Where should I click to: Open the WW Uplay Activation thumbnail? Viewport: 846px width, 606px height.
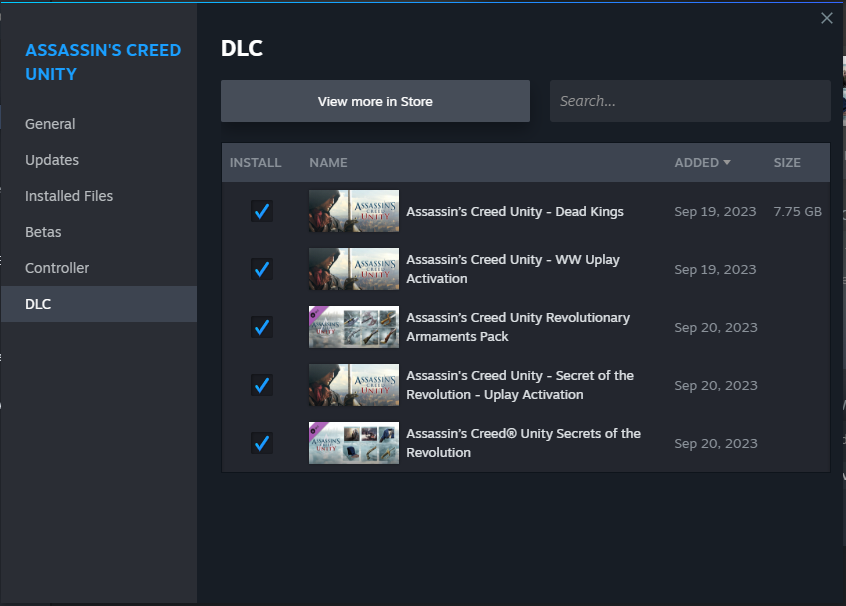[x=354, y=269]
